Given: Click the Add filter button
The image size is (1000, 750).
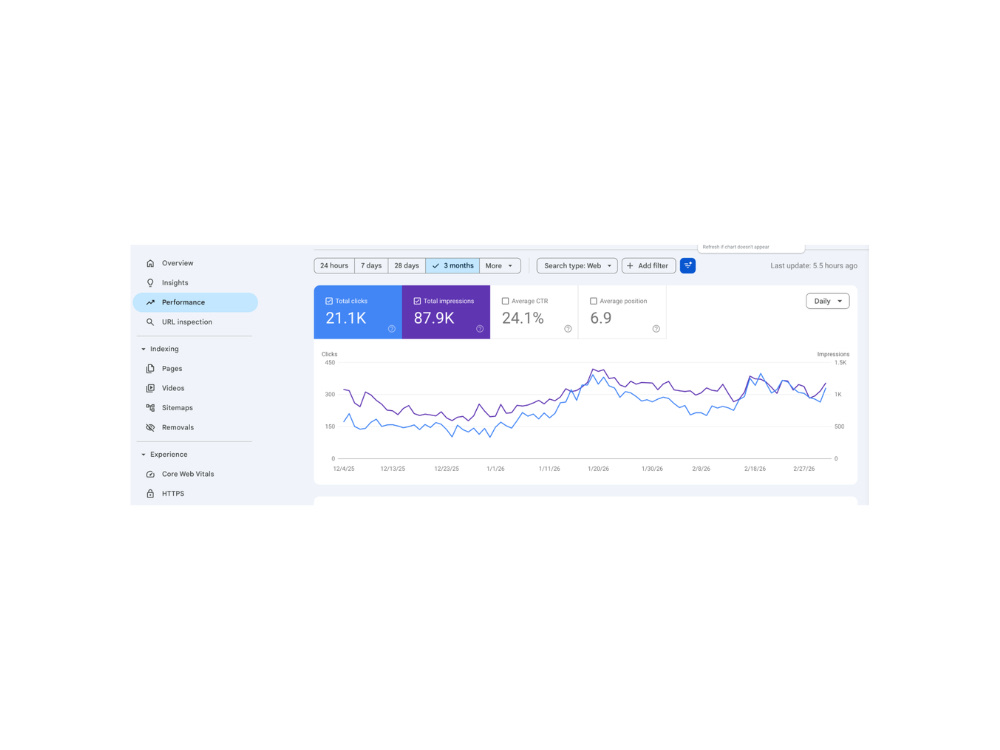Looking at the screenshot, I should (649, 266).
